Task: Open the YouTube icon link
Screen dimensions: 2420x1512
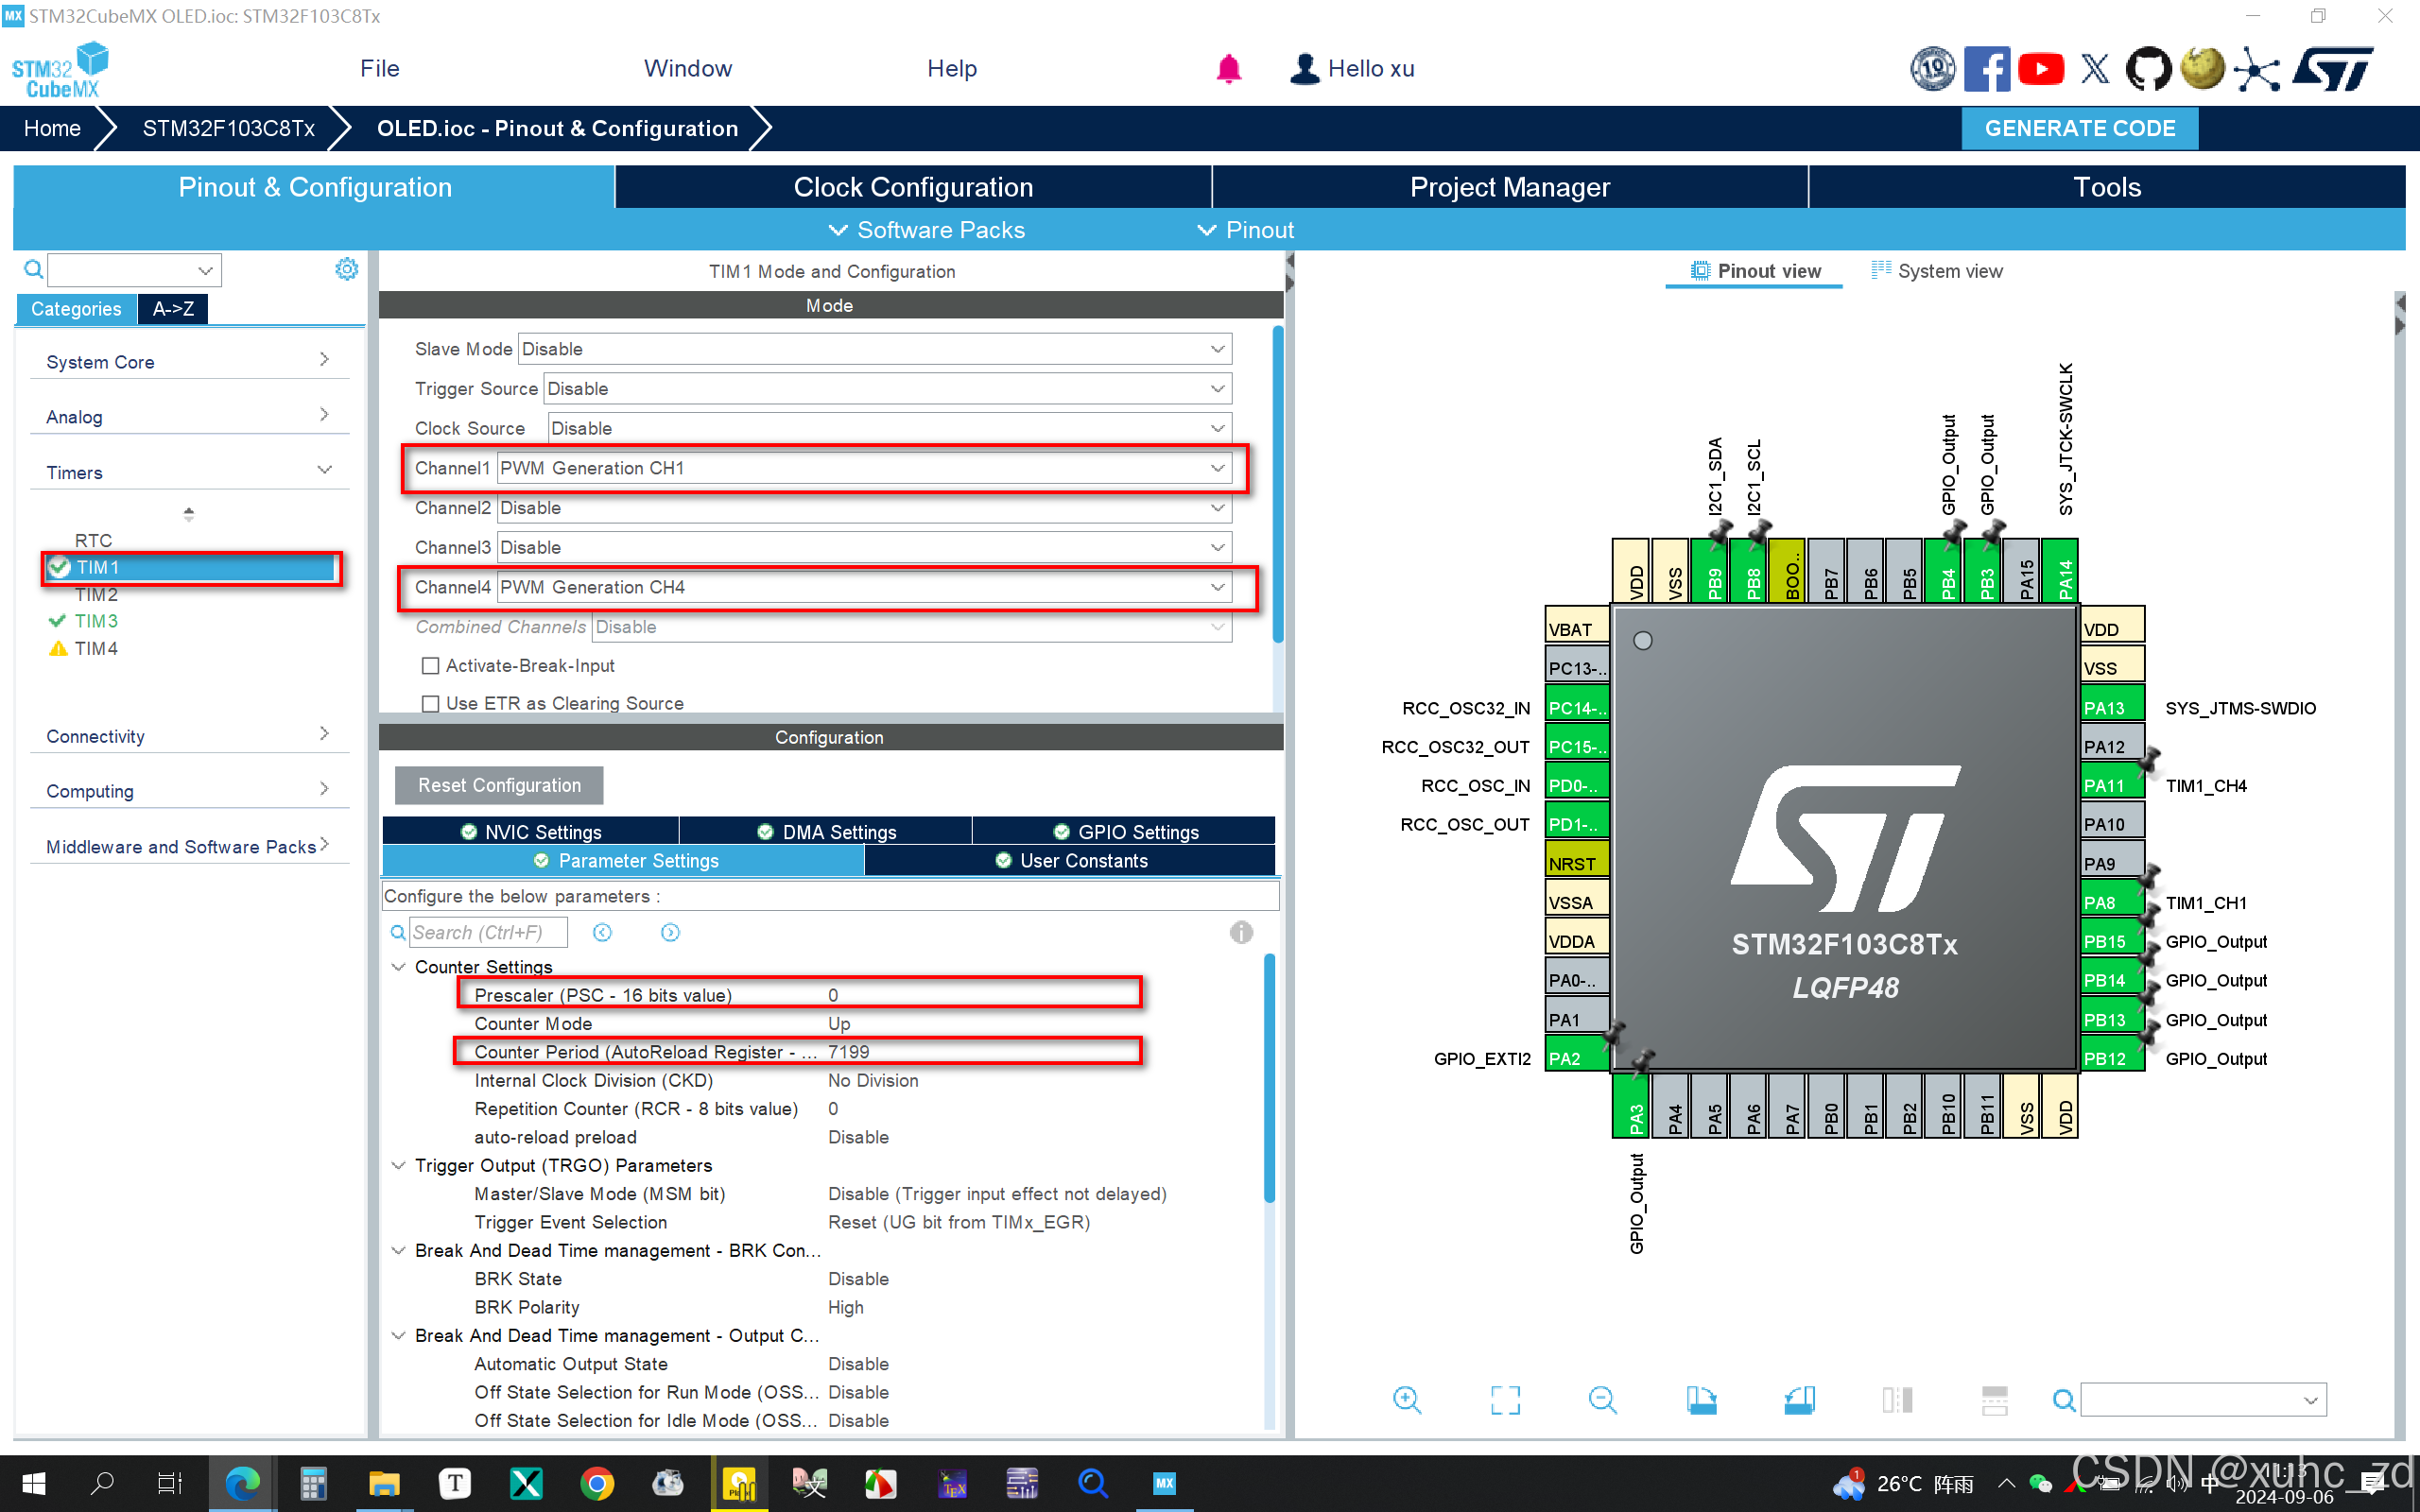Action: [x=2041, y=69]
